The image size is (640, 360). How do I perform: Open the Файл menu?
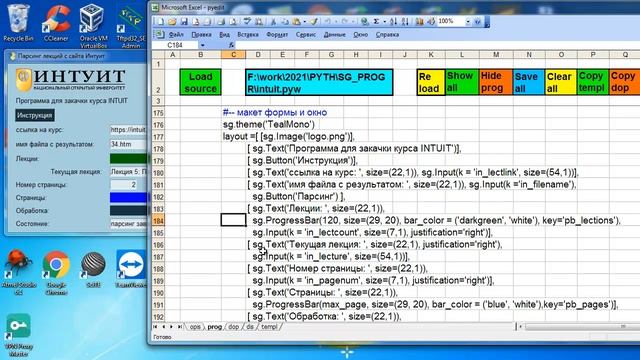(x=176, y=35)
